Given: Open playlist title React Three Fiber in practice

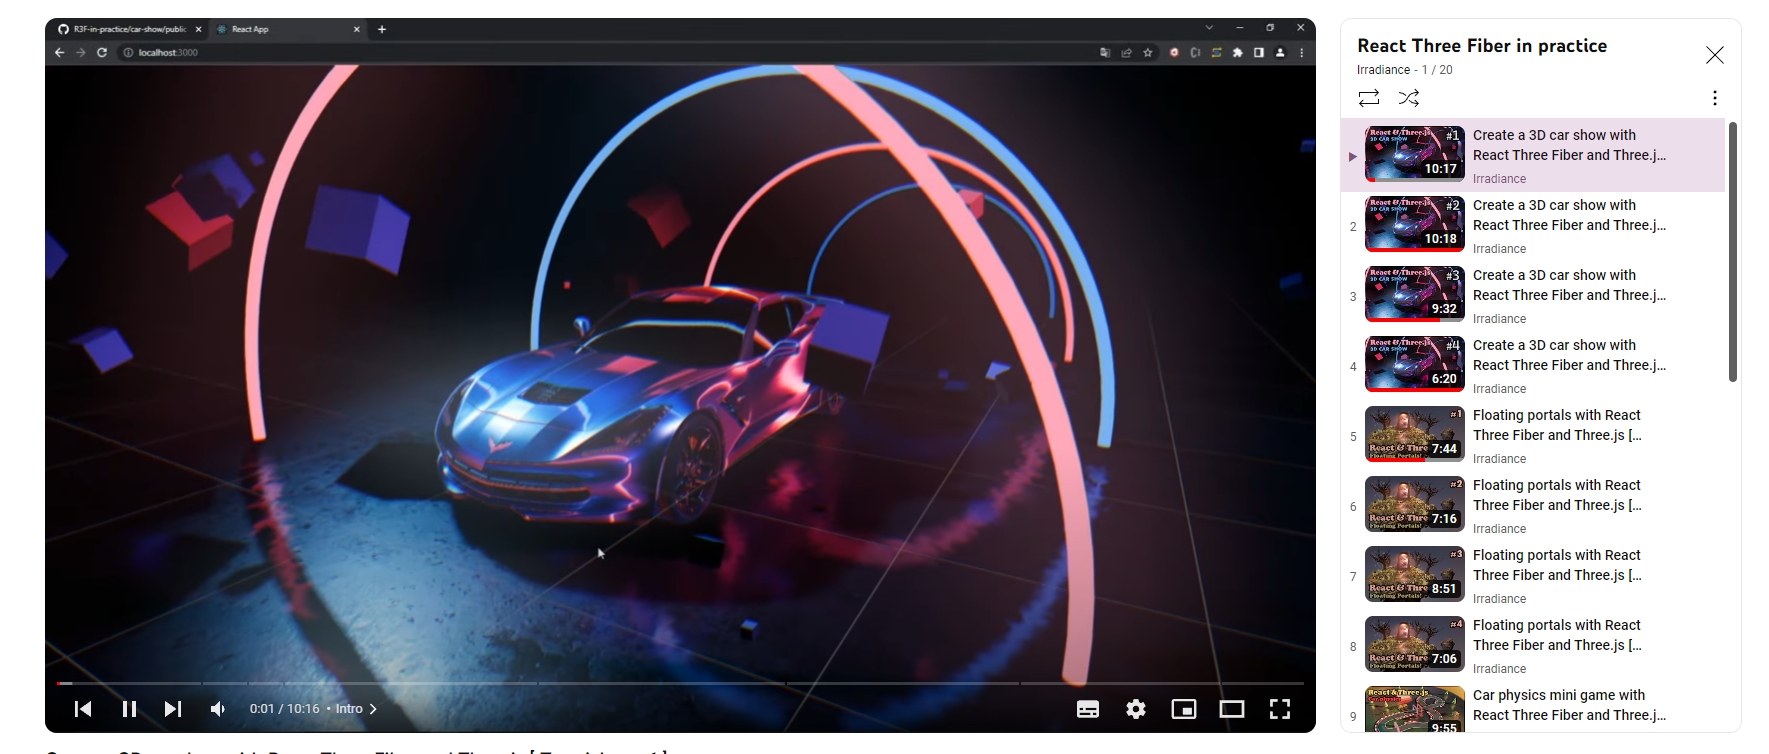Looking at the screenshot, I should pyautogui.click(x=1482, y=46).
